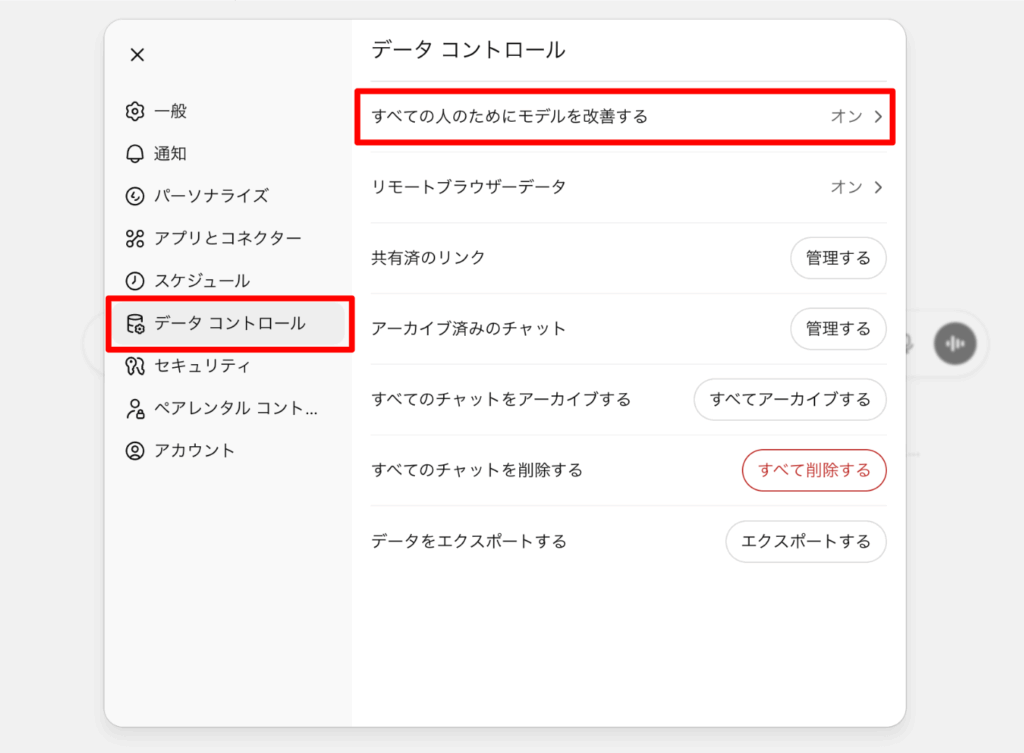1024x753 pixels.
Task: Click the red すべて削除する button
Action: [x=814, y=470]
